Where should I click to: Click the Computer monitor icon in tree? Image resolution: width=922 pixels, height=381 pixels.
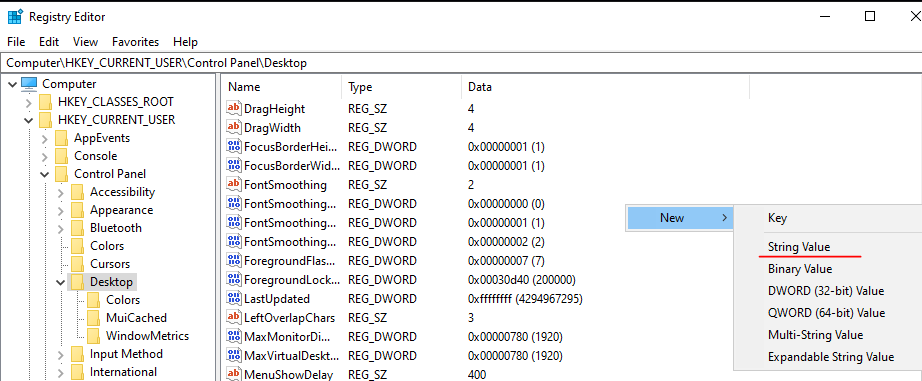point(29,84)
